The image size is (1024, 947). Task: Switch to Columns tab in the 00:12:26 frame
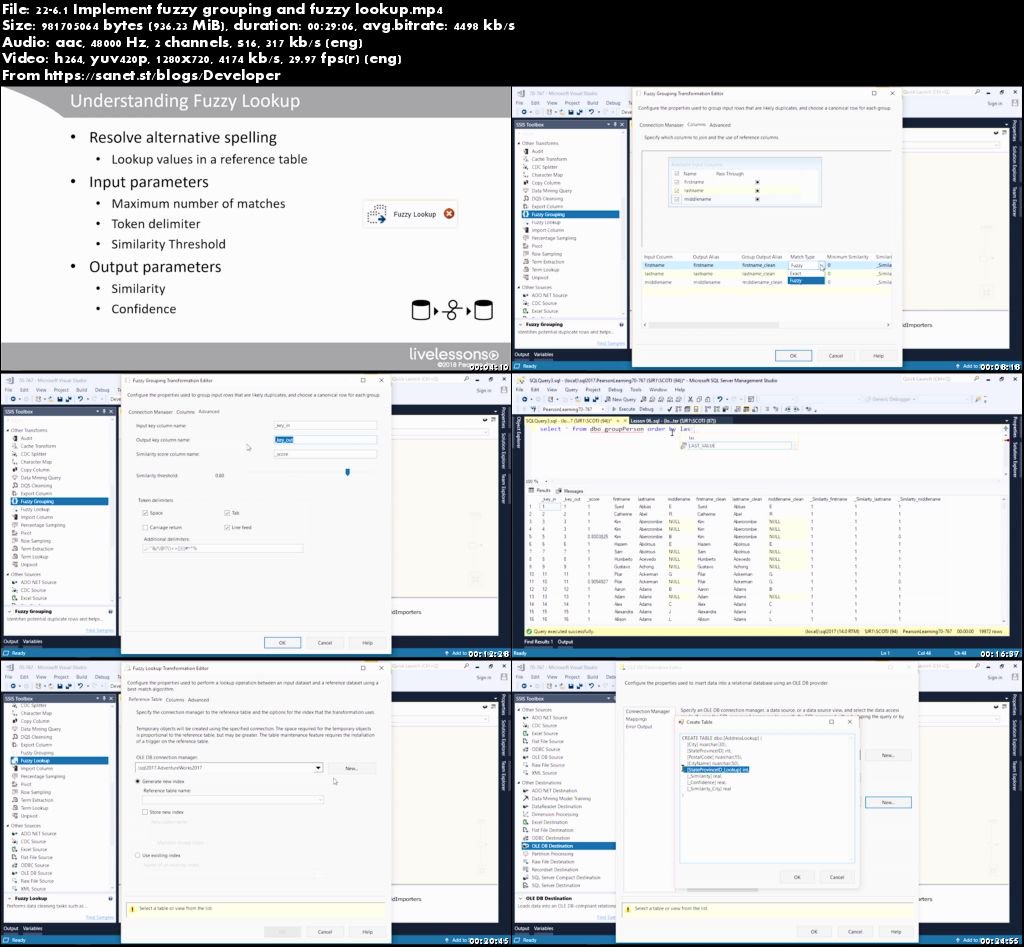tap(185, 412)
